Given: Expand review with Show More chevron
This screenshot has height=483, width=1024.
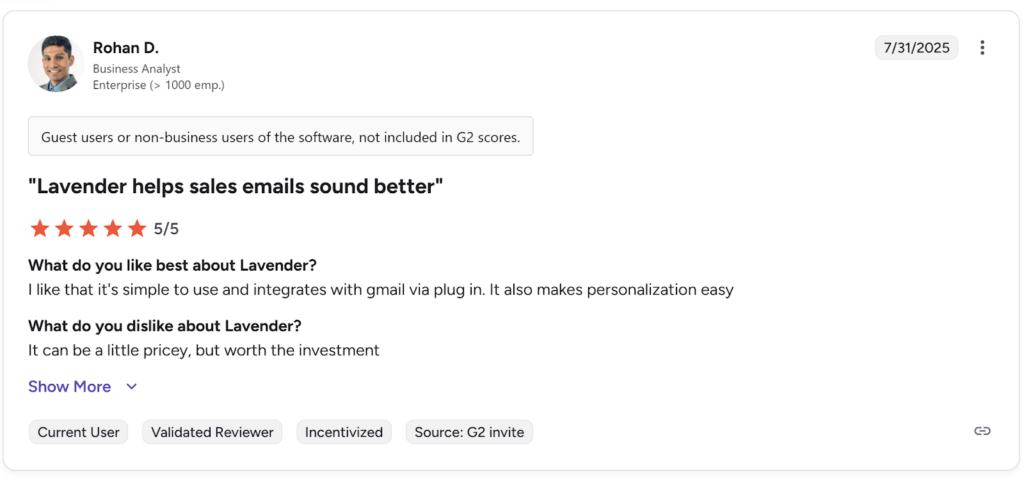Looking at the screenshot, I should pyautogui.click(x=131, y=387).
